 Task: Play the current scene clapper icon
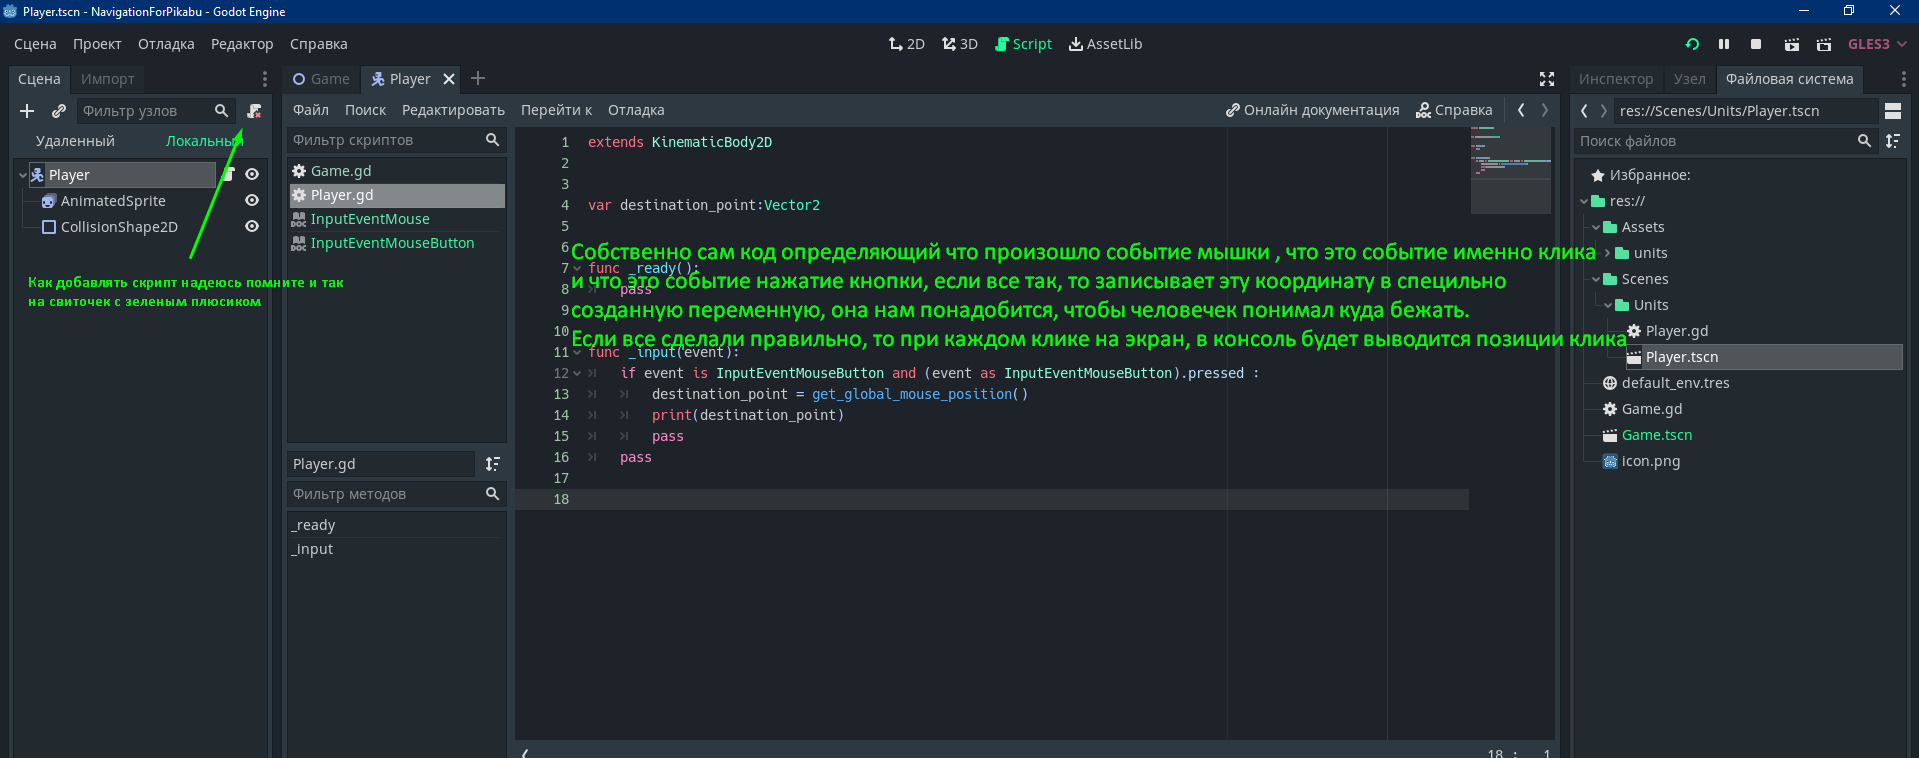coord(1791,44)
